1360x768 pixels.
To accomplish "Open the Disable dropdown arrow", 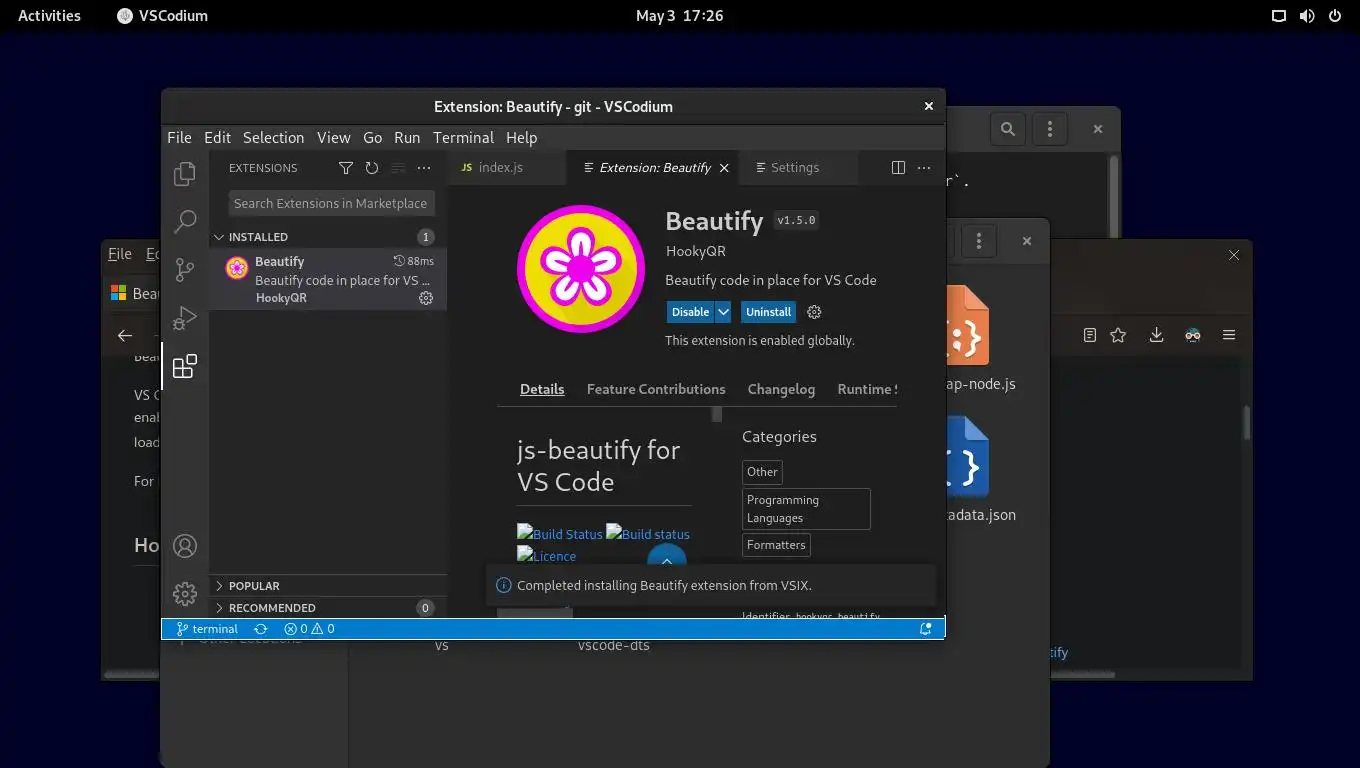I will pyautogui.click(x=723, y=312).
